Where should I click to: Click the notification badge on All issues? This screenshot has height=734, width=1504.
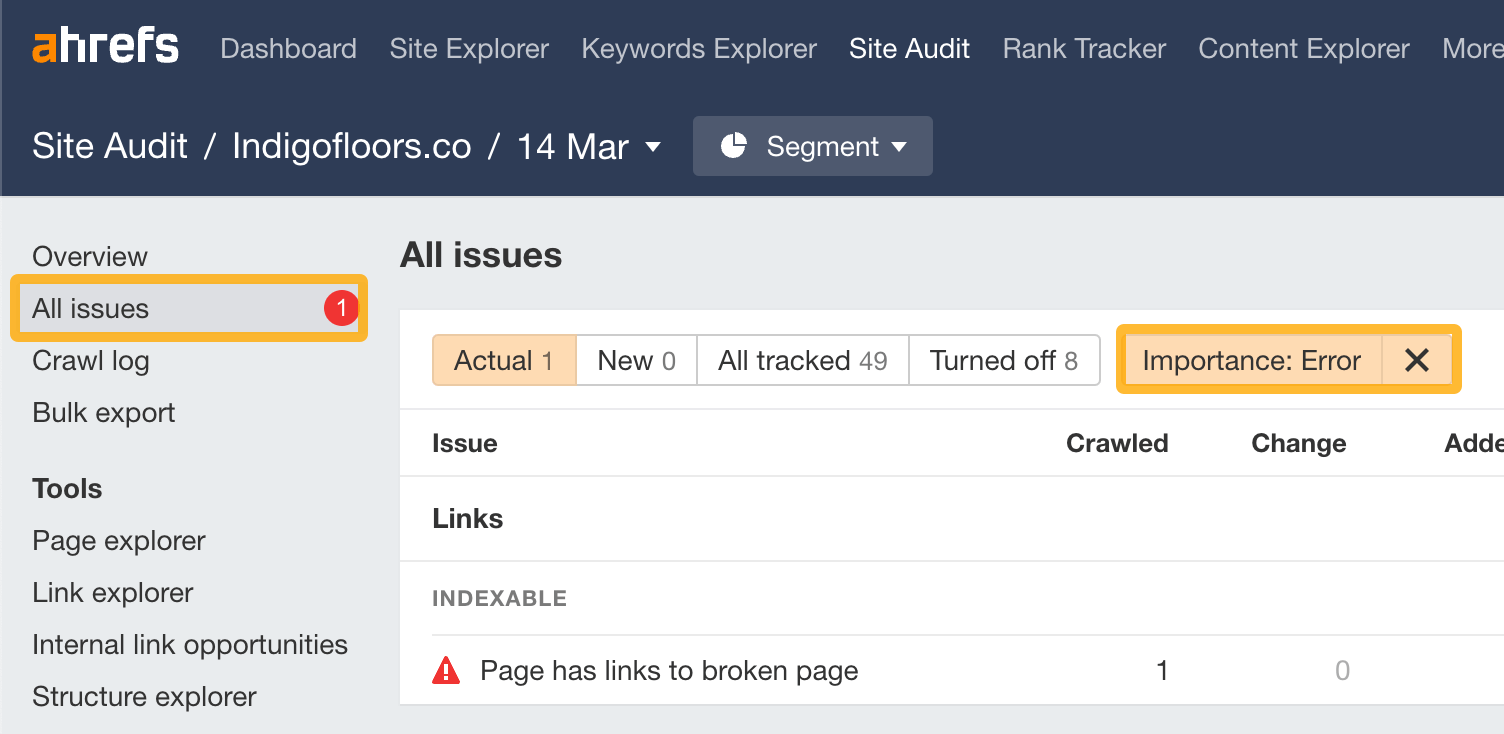click(340, 309)
